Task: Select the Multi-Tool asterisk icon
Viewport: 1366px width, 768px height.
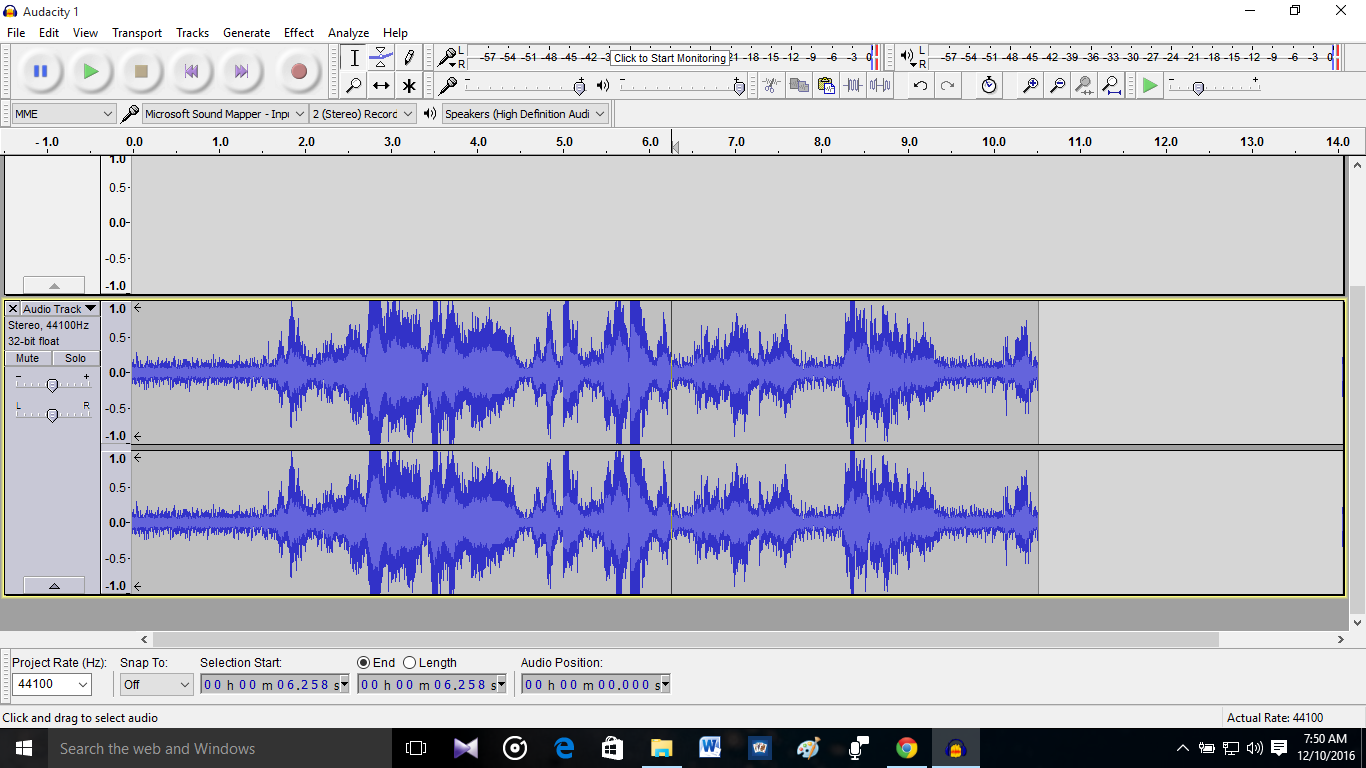Action: pos(408,86)
